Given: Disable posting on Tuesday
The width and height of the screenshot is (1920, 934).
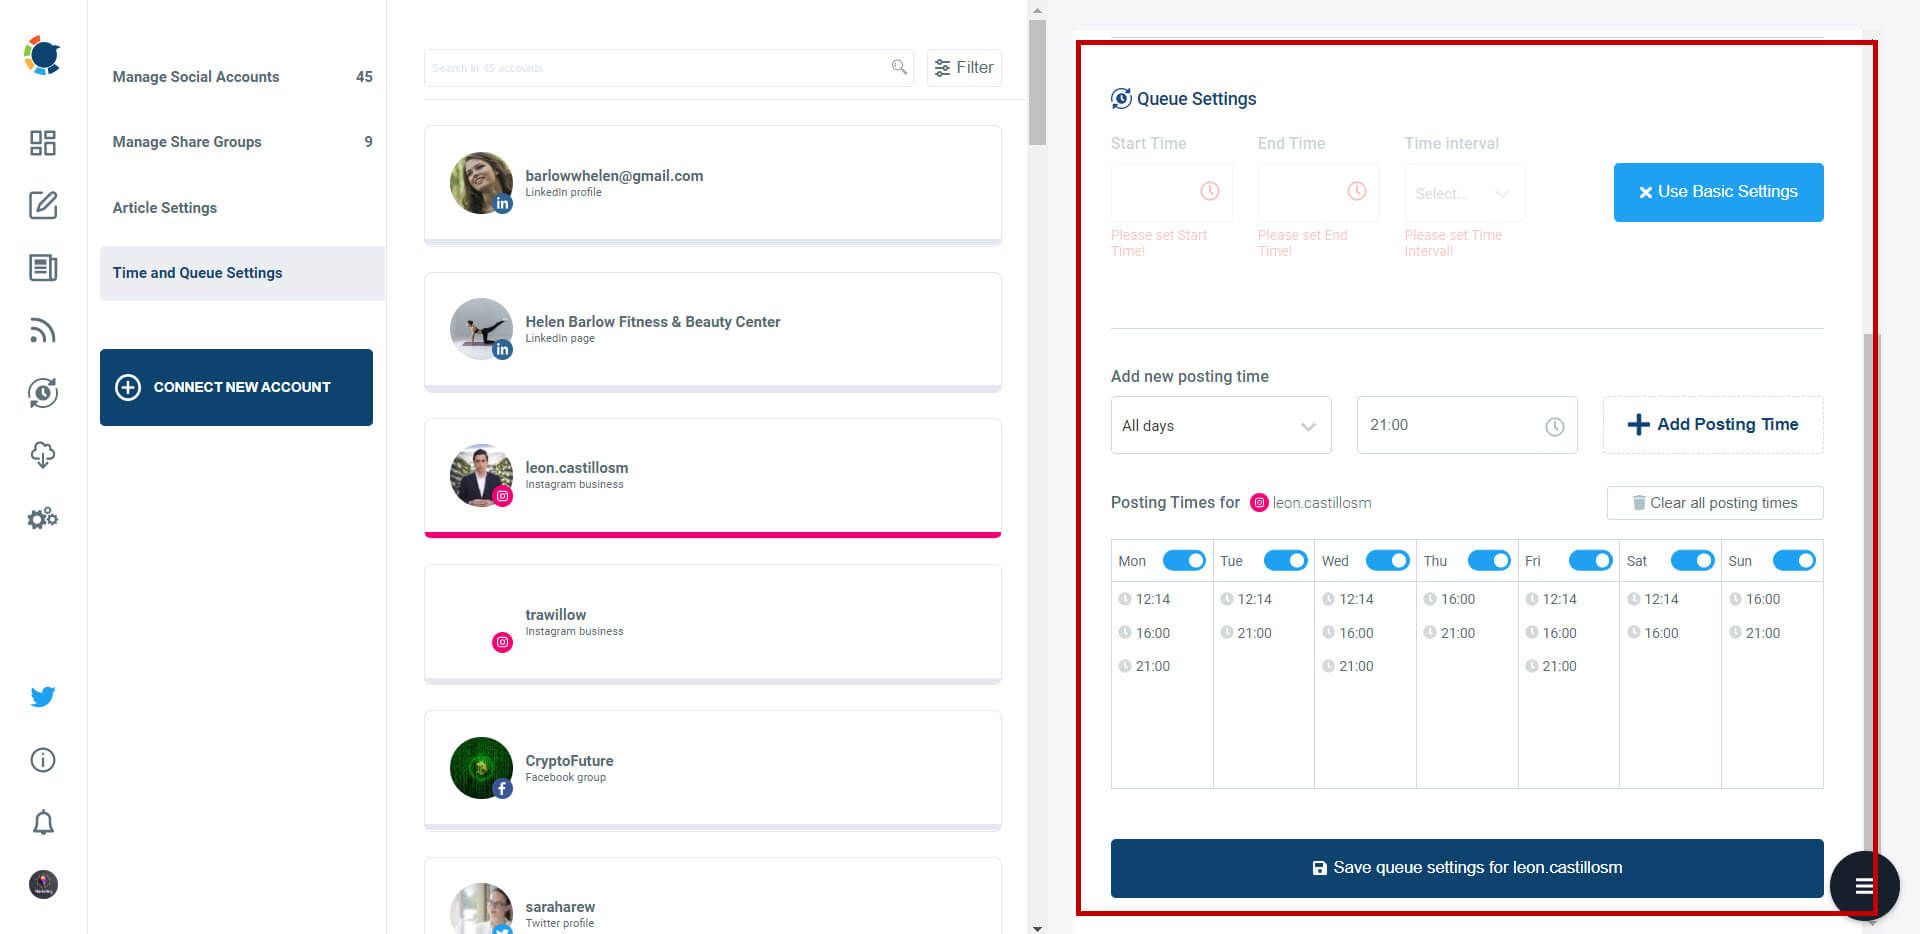Looking at the screenshot, I should point(1285,560).
